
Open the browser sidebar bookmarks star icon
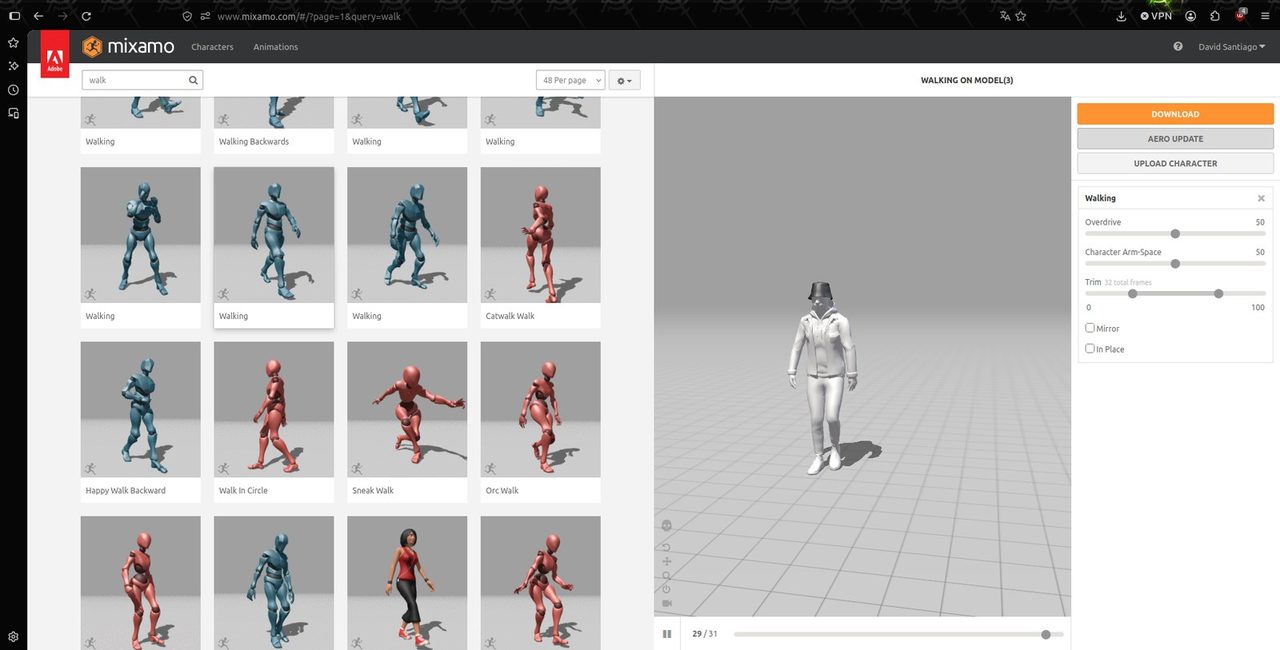tap(13, 43)
